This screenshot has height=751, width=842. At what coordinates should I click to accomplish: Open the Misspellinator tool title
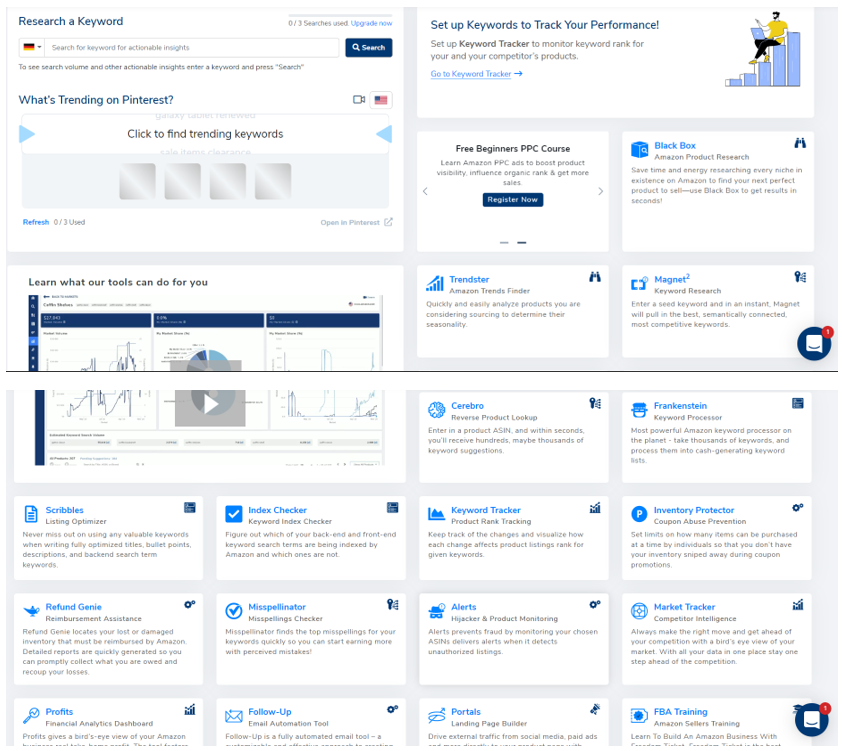(277, 607)
